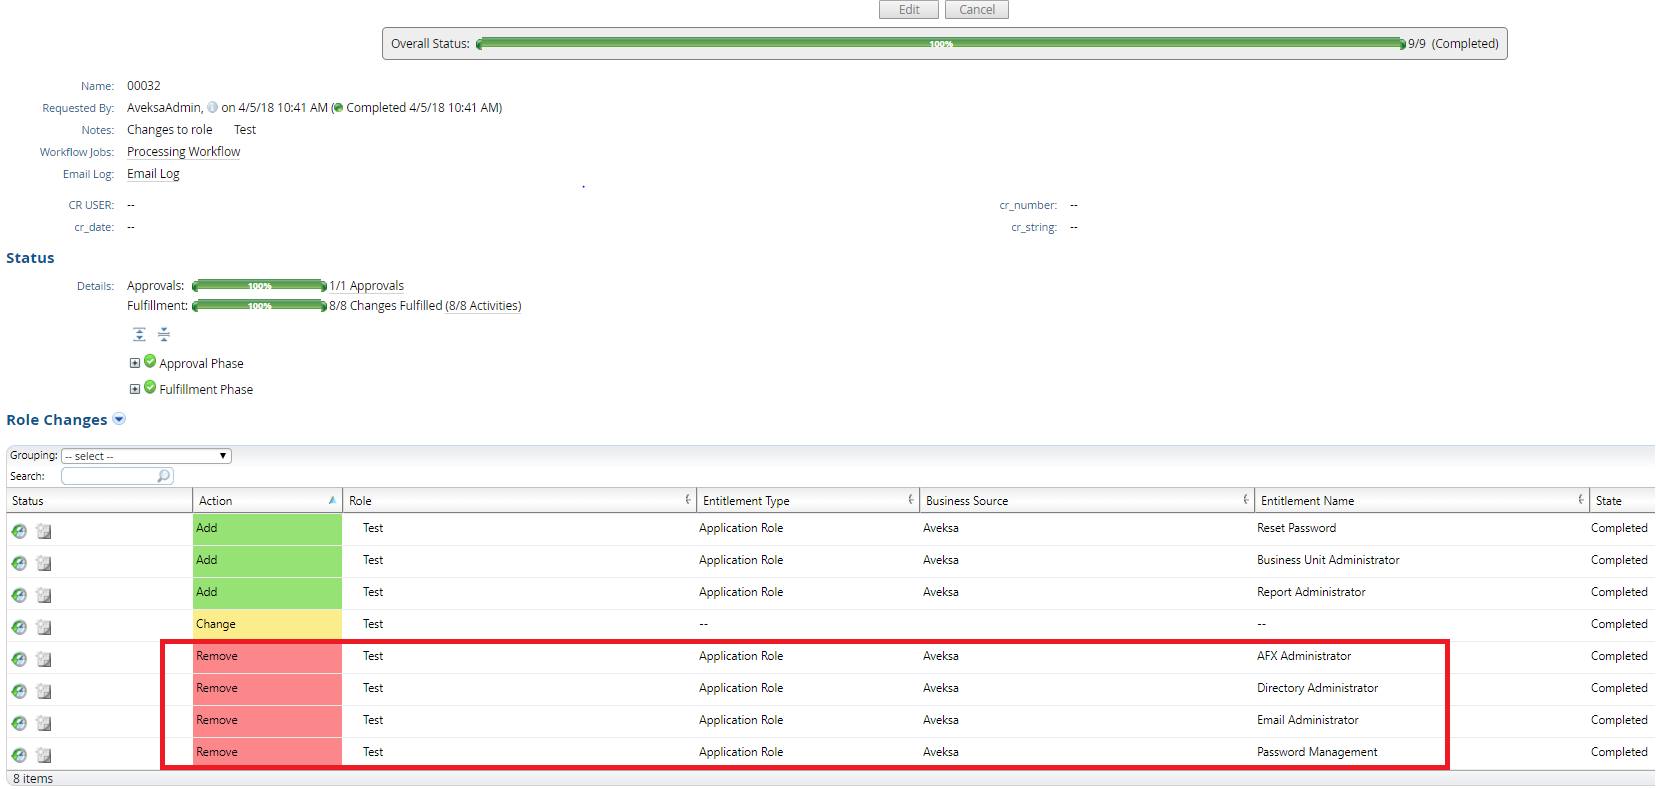This screenshot has width=1656, height=789.
Task: Click the magnifier icon in Search box
Action: point(164,476)
